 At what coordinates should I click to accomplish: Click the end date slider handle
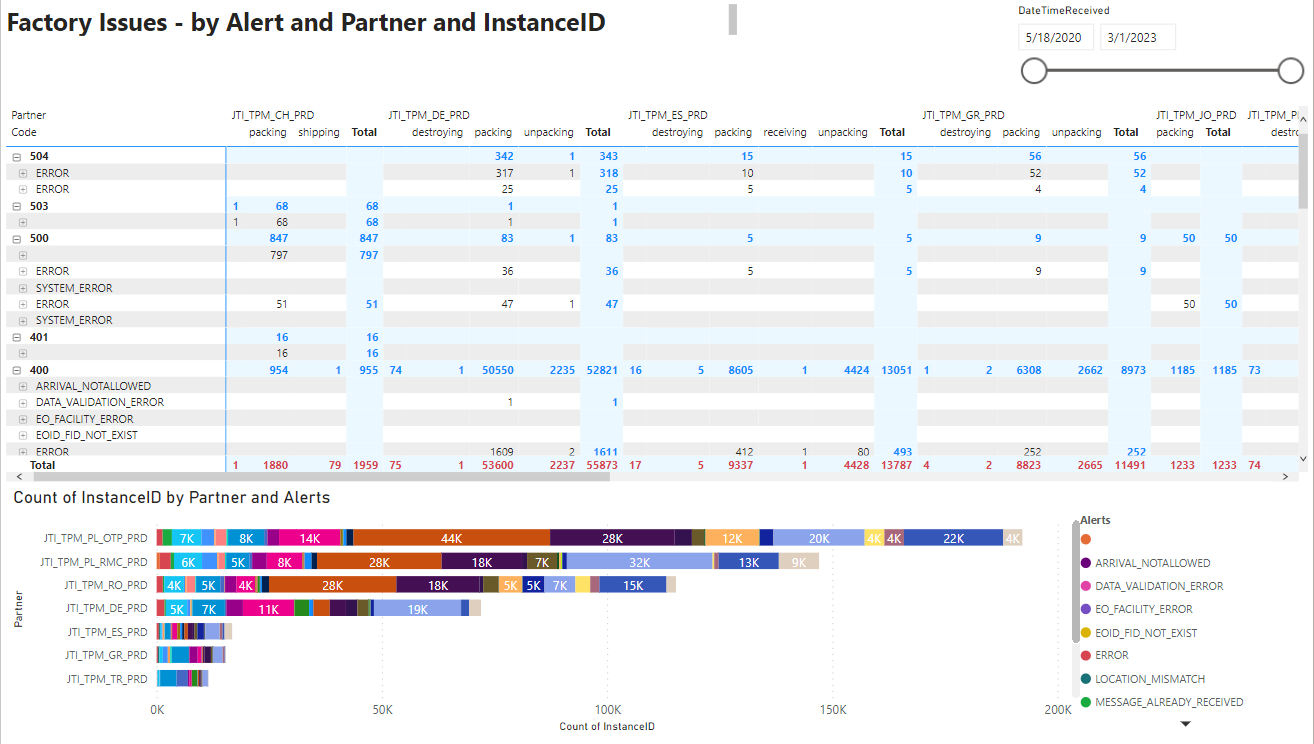(x=1291, y=70)
